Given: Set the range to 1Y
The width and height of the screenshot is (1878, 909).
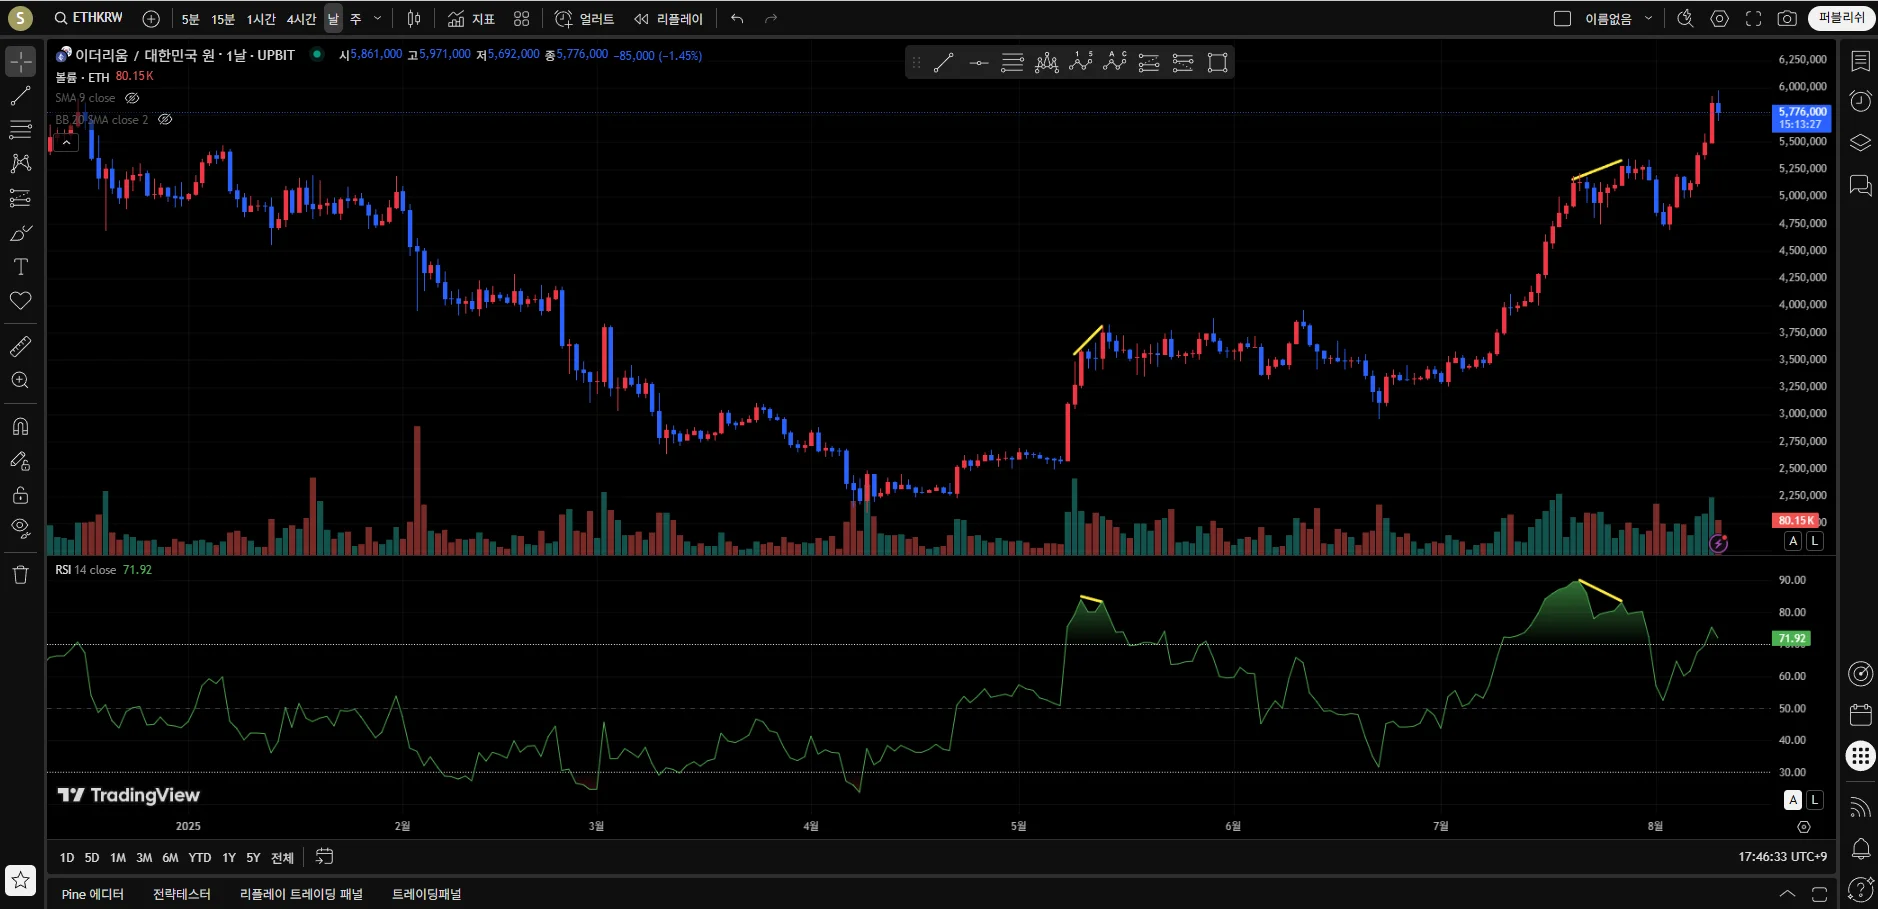Looking at the screenshot, I should [229, 858].
